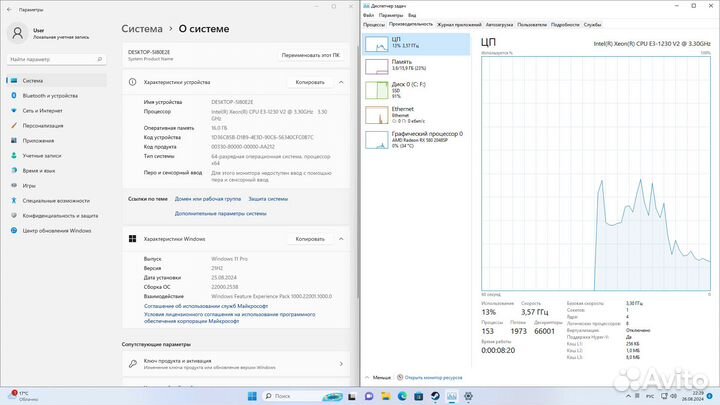Open the File Explorer taskbar icon

pyautogui.click(x=386, y=396)
